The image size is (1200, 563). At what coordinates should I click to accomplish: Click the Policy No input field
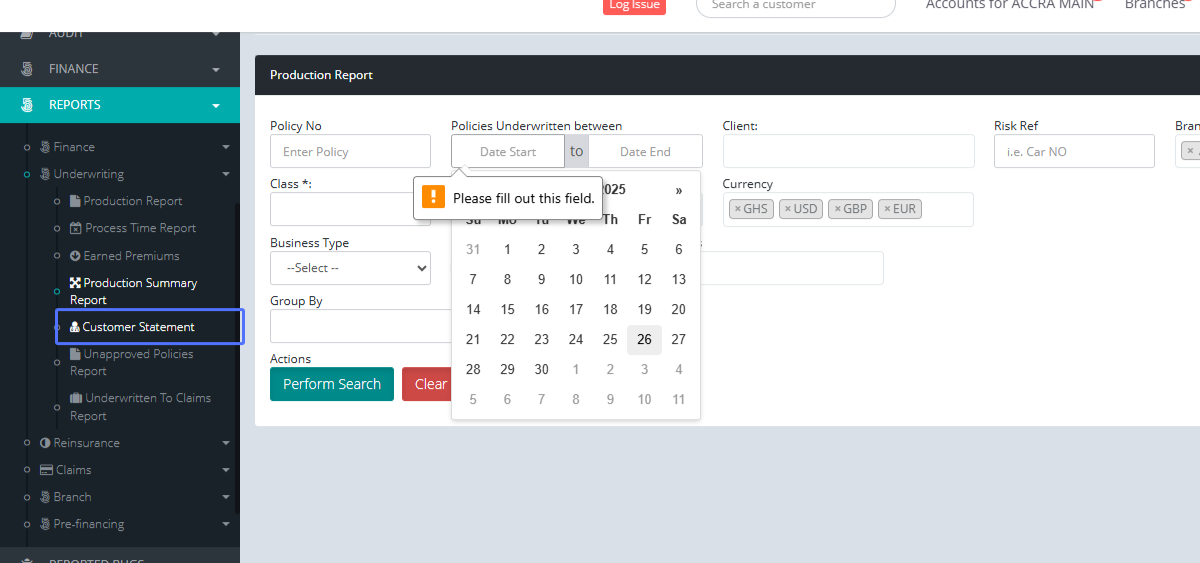point(350,152)
